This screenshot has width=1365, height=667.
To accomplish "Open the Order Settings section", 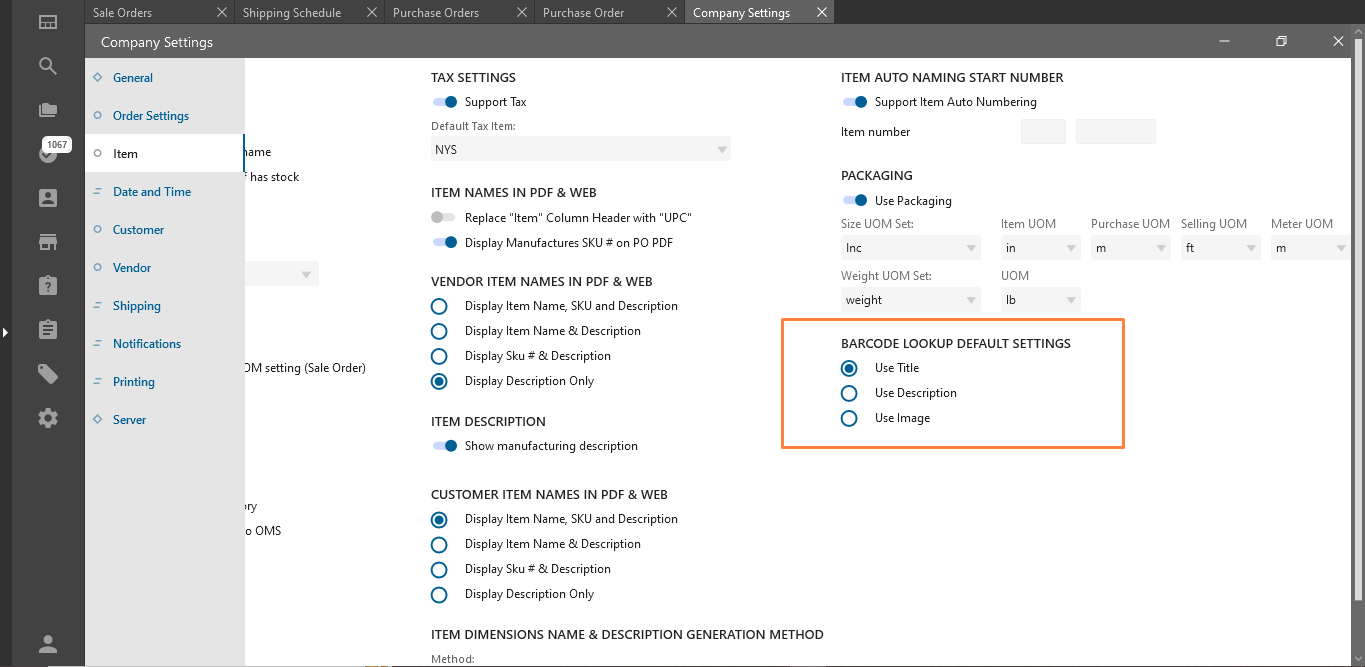I will click(151, 116).
